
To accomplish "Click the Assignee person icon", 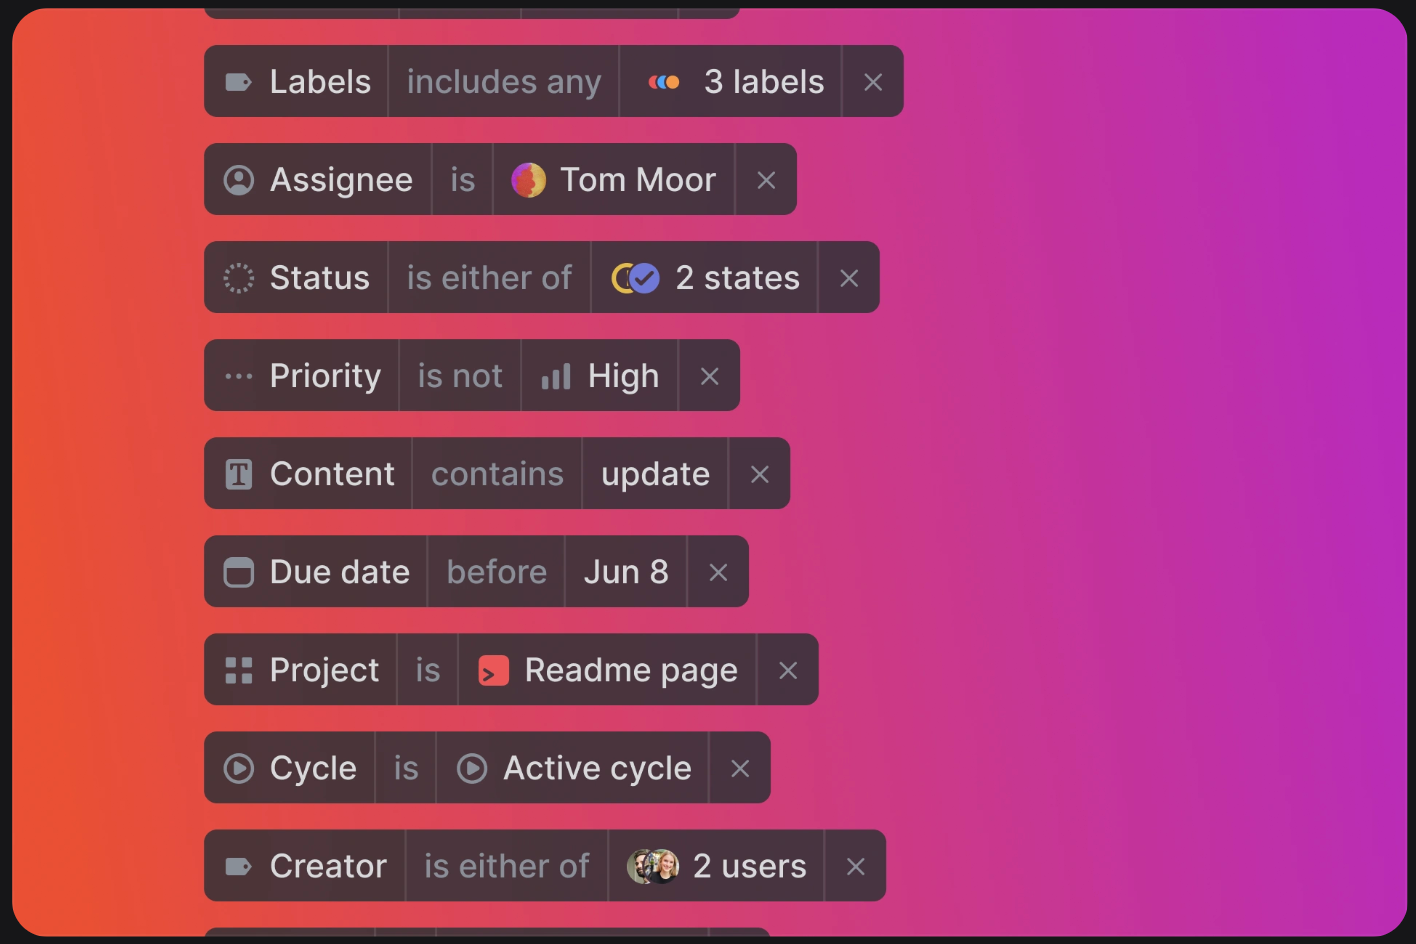I will coord(238,180).
